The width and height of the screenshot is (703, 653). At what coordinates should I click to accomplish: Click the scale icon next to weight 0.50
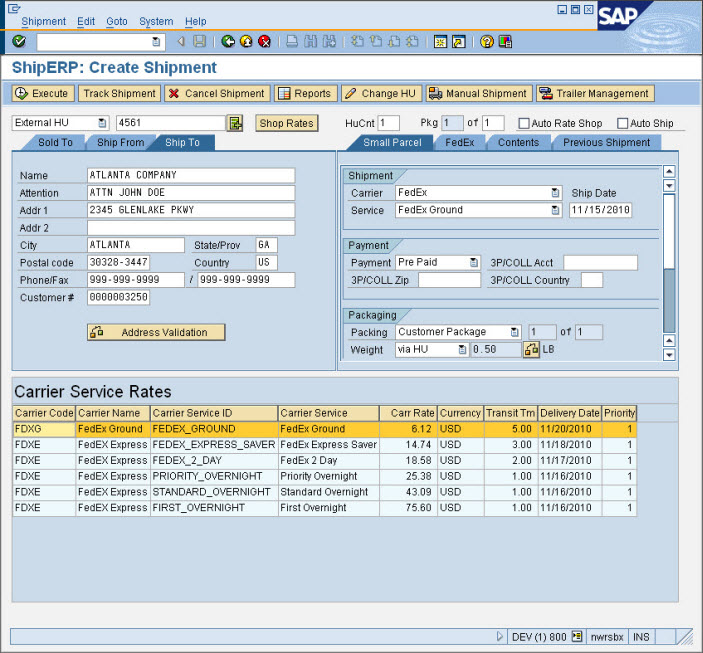pos(532,350)
